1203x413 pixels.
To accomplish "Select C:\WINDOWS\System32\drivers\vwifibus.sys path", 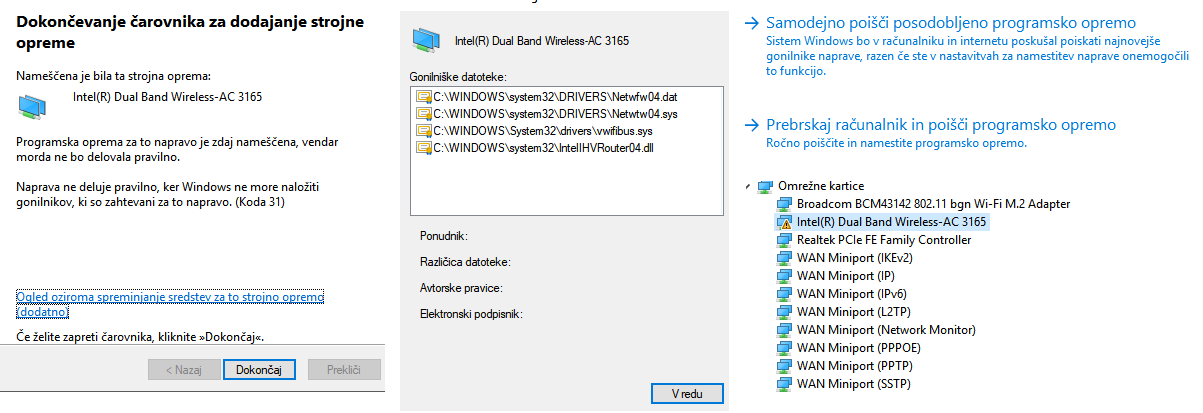I will [x=542, y=131].
